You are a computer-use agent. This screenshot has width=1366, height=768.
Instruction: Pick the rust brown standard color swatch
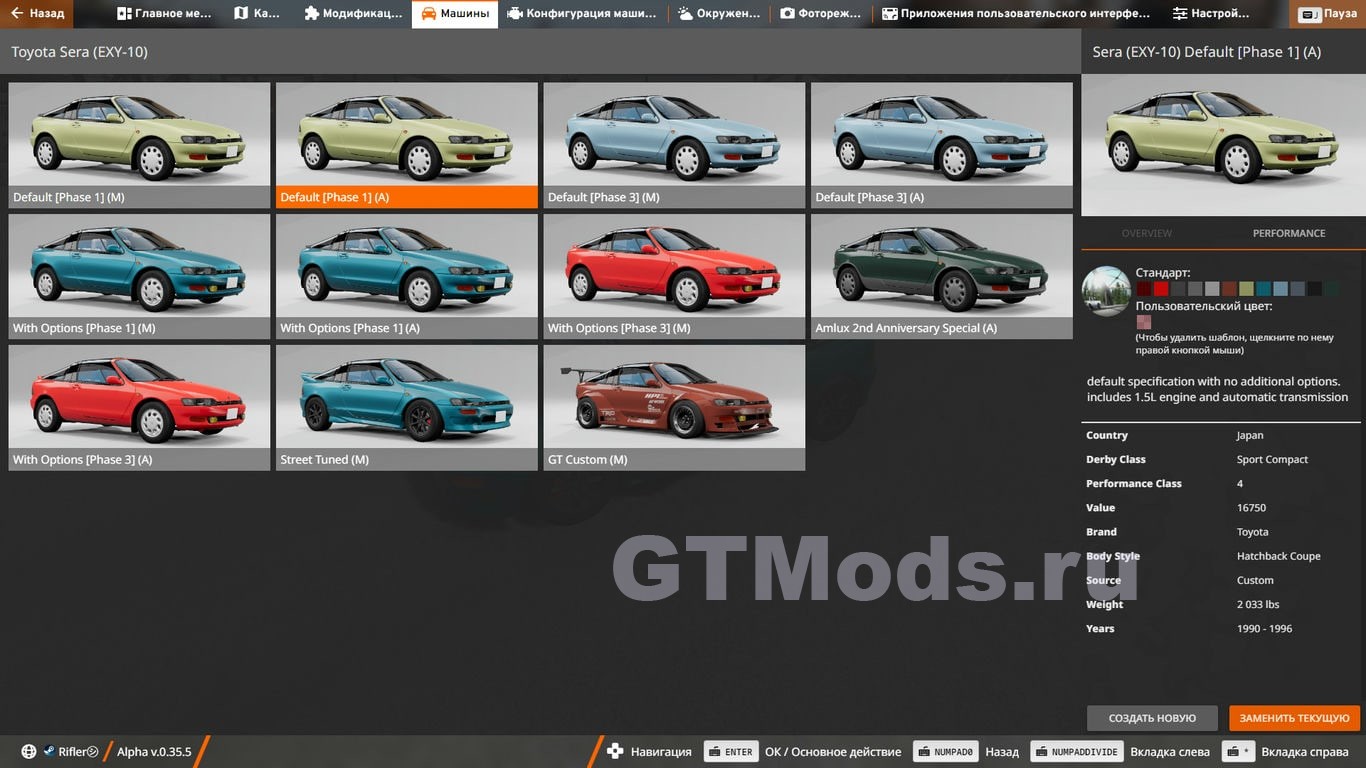point(1229,289)
